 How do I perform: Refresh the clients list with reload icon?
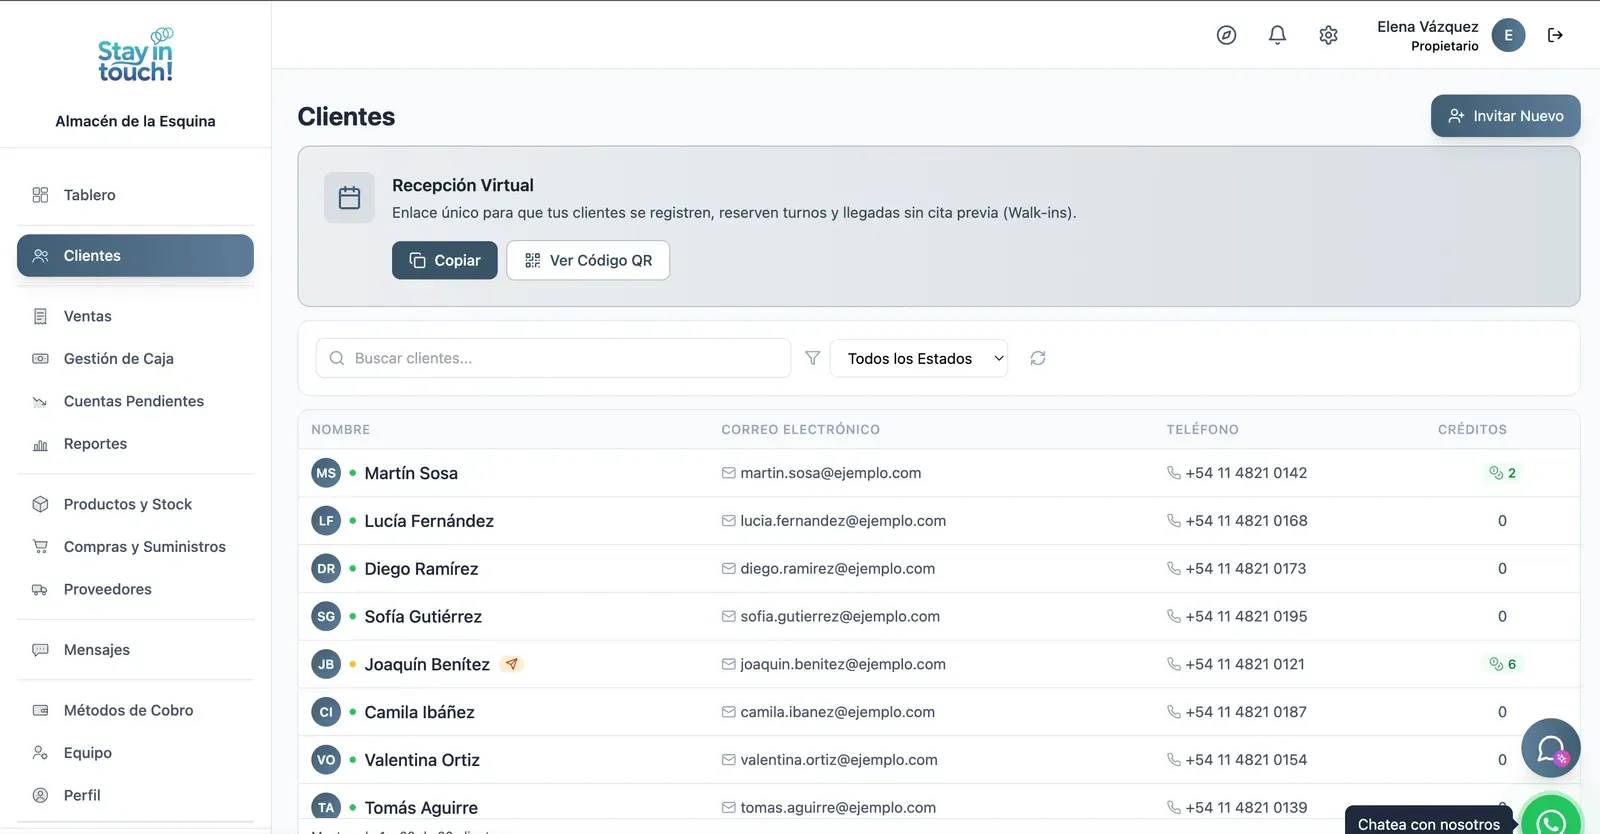1038,358
